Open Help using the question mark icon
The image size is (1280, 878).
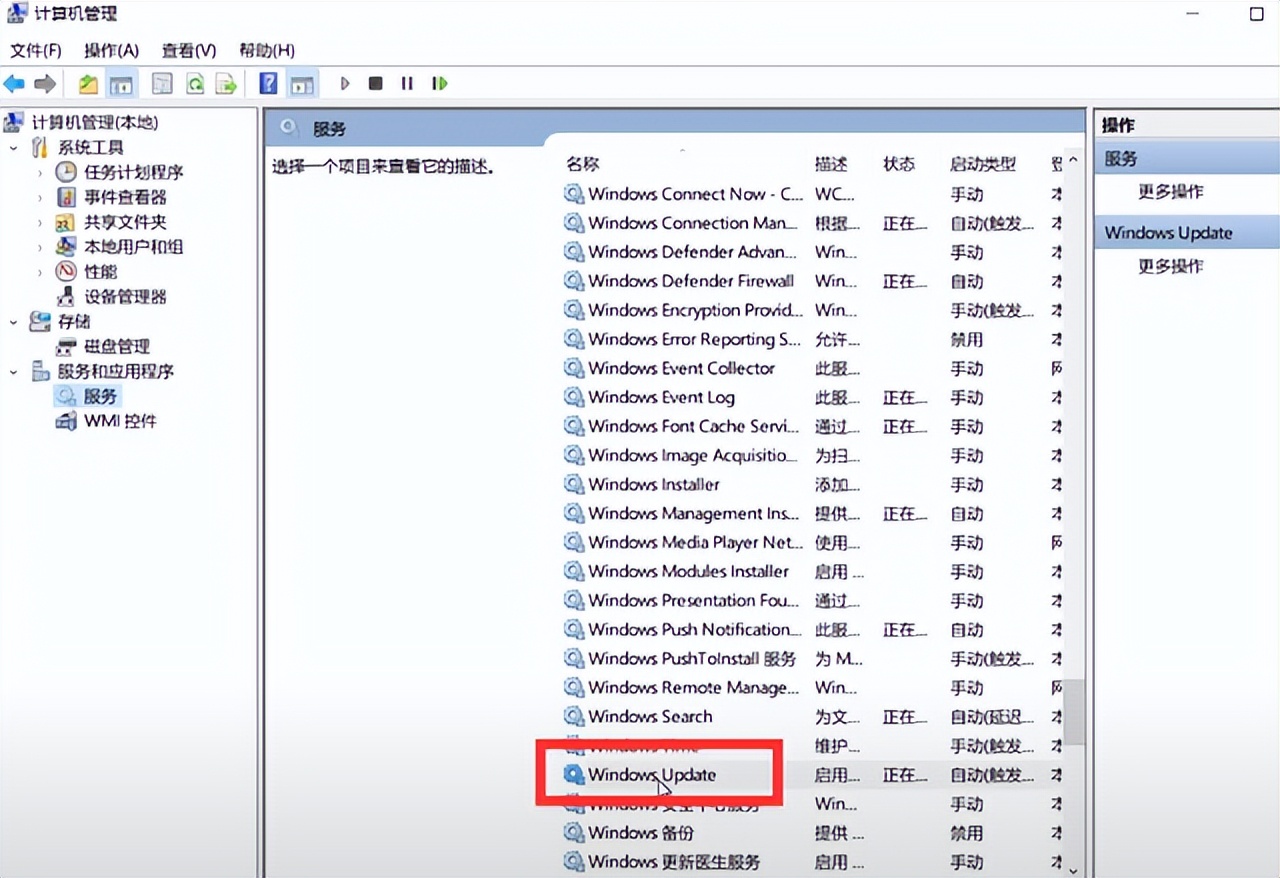268,83
